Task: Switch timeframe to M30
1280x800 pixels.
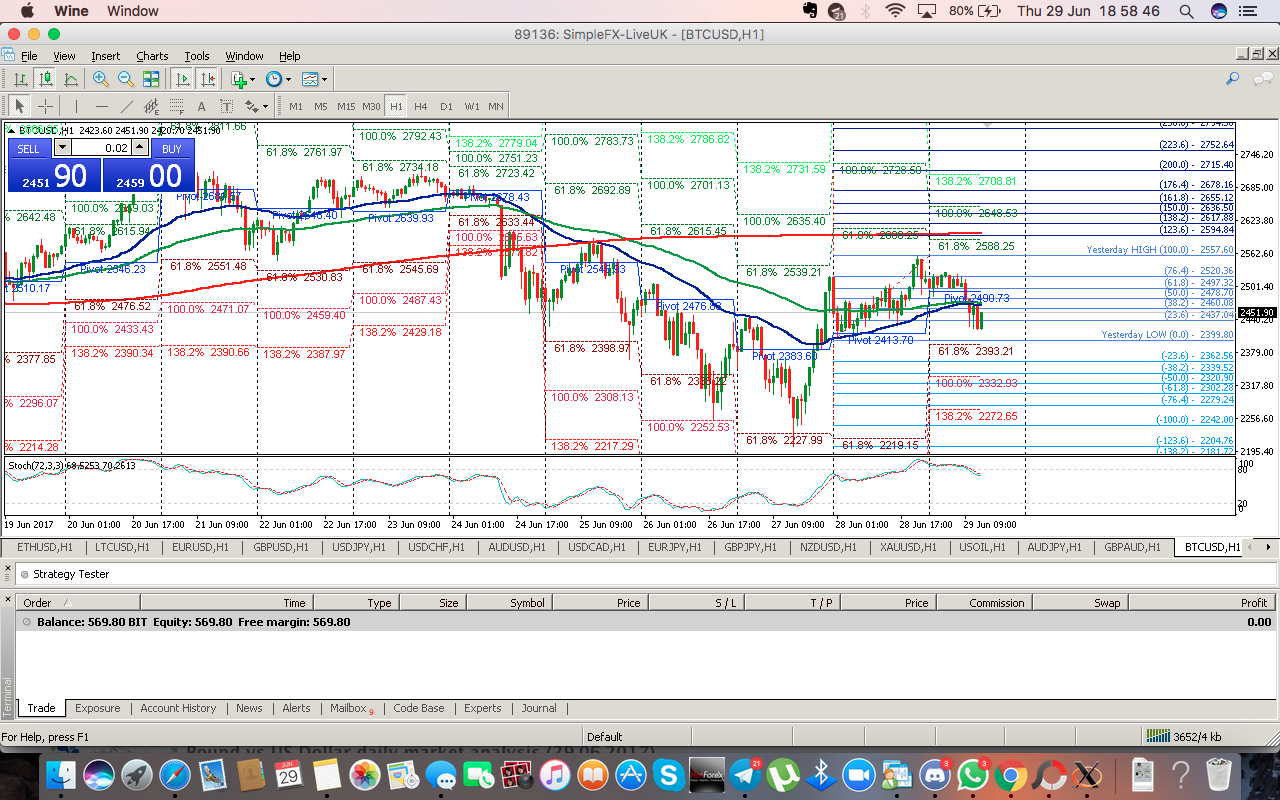Action: tap(371, 106)
